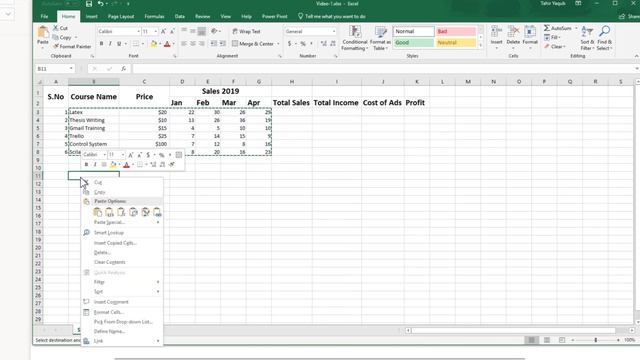Click the Cut scissors icon in ribbon
Screen dimensions: 640x360
pos(56,28)
